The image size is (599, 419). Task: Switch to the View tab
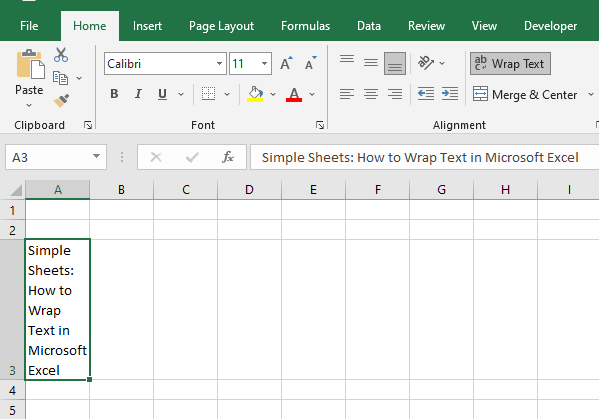(484, 26)
